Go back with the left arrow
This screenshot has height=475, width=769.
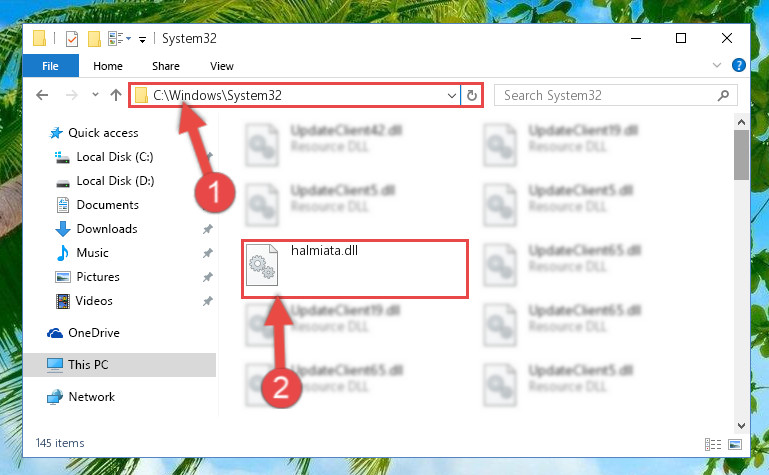[42, 95]
